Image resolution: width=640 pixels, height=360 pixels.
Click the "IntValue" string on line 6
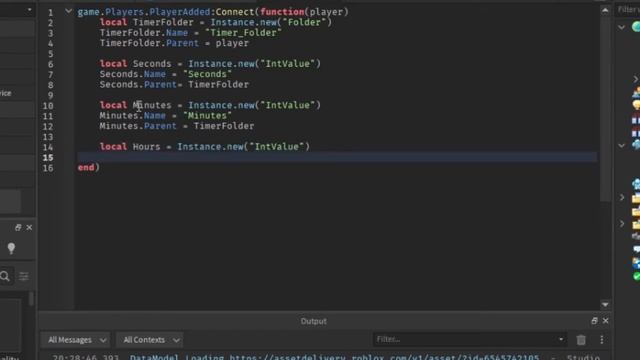(x=288, y=64)
